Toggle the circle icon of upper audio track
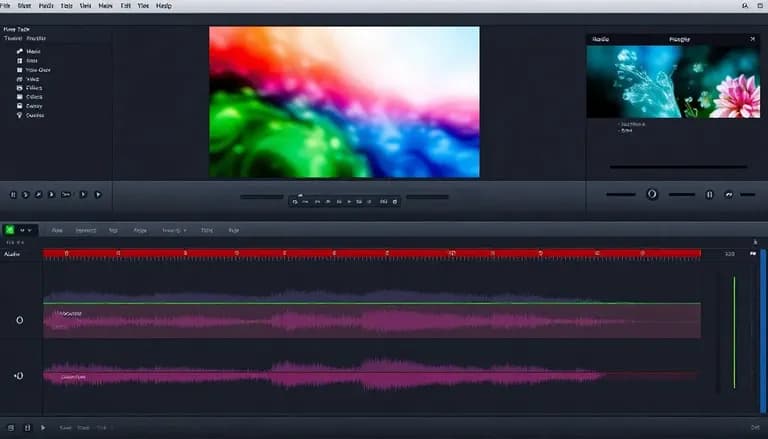Image resolution: width=768 pixels, height=439 pixels. click(x=20, y=320)
